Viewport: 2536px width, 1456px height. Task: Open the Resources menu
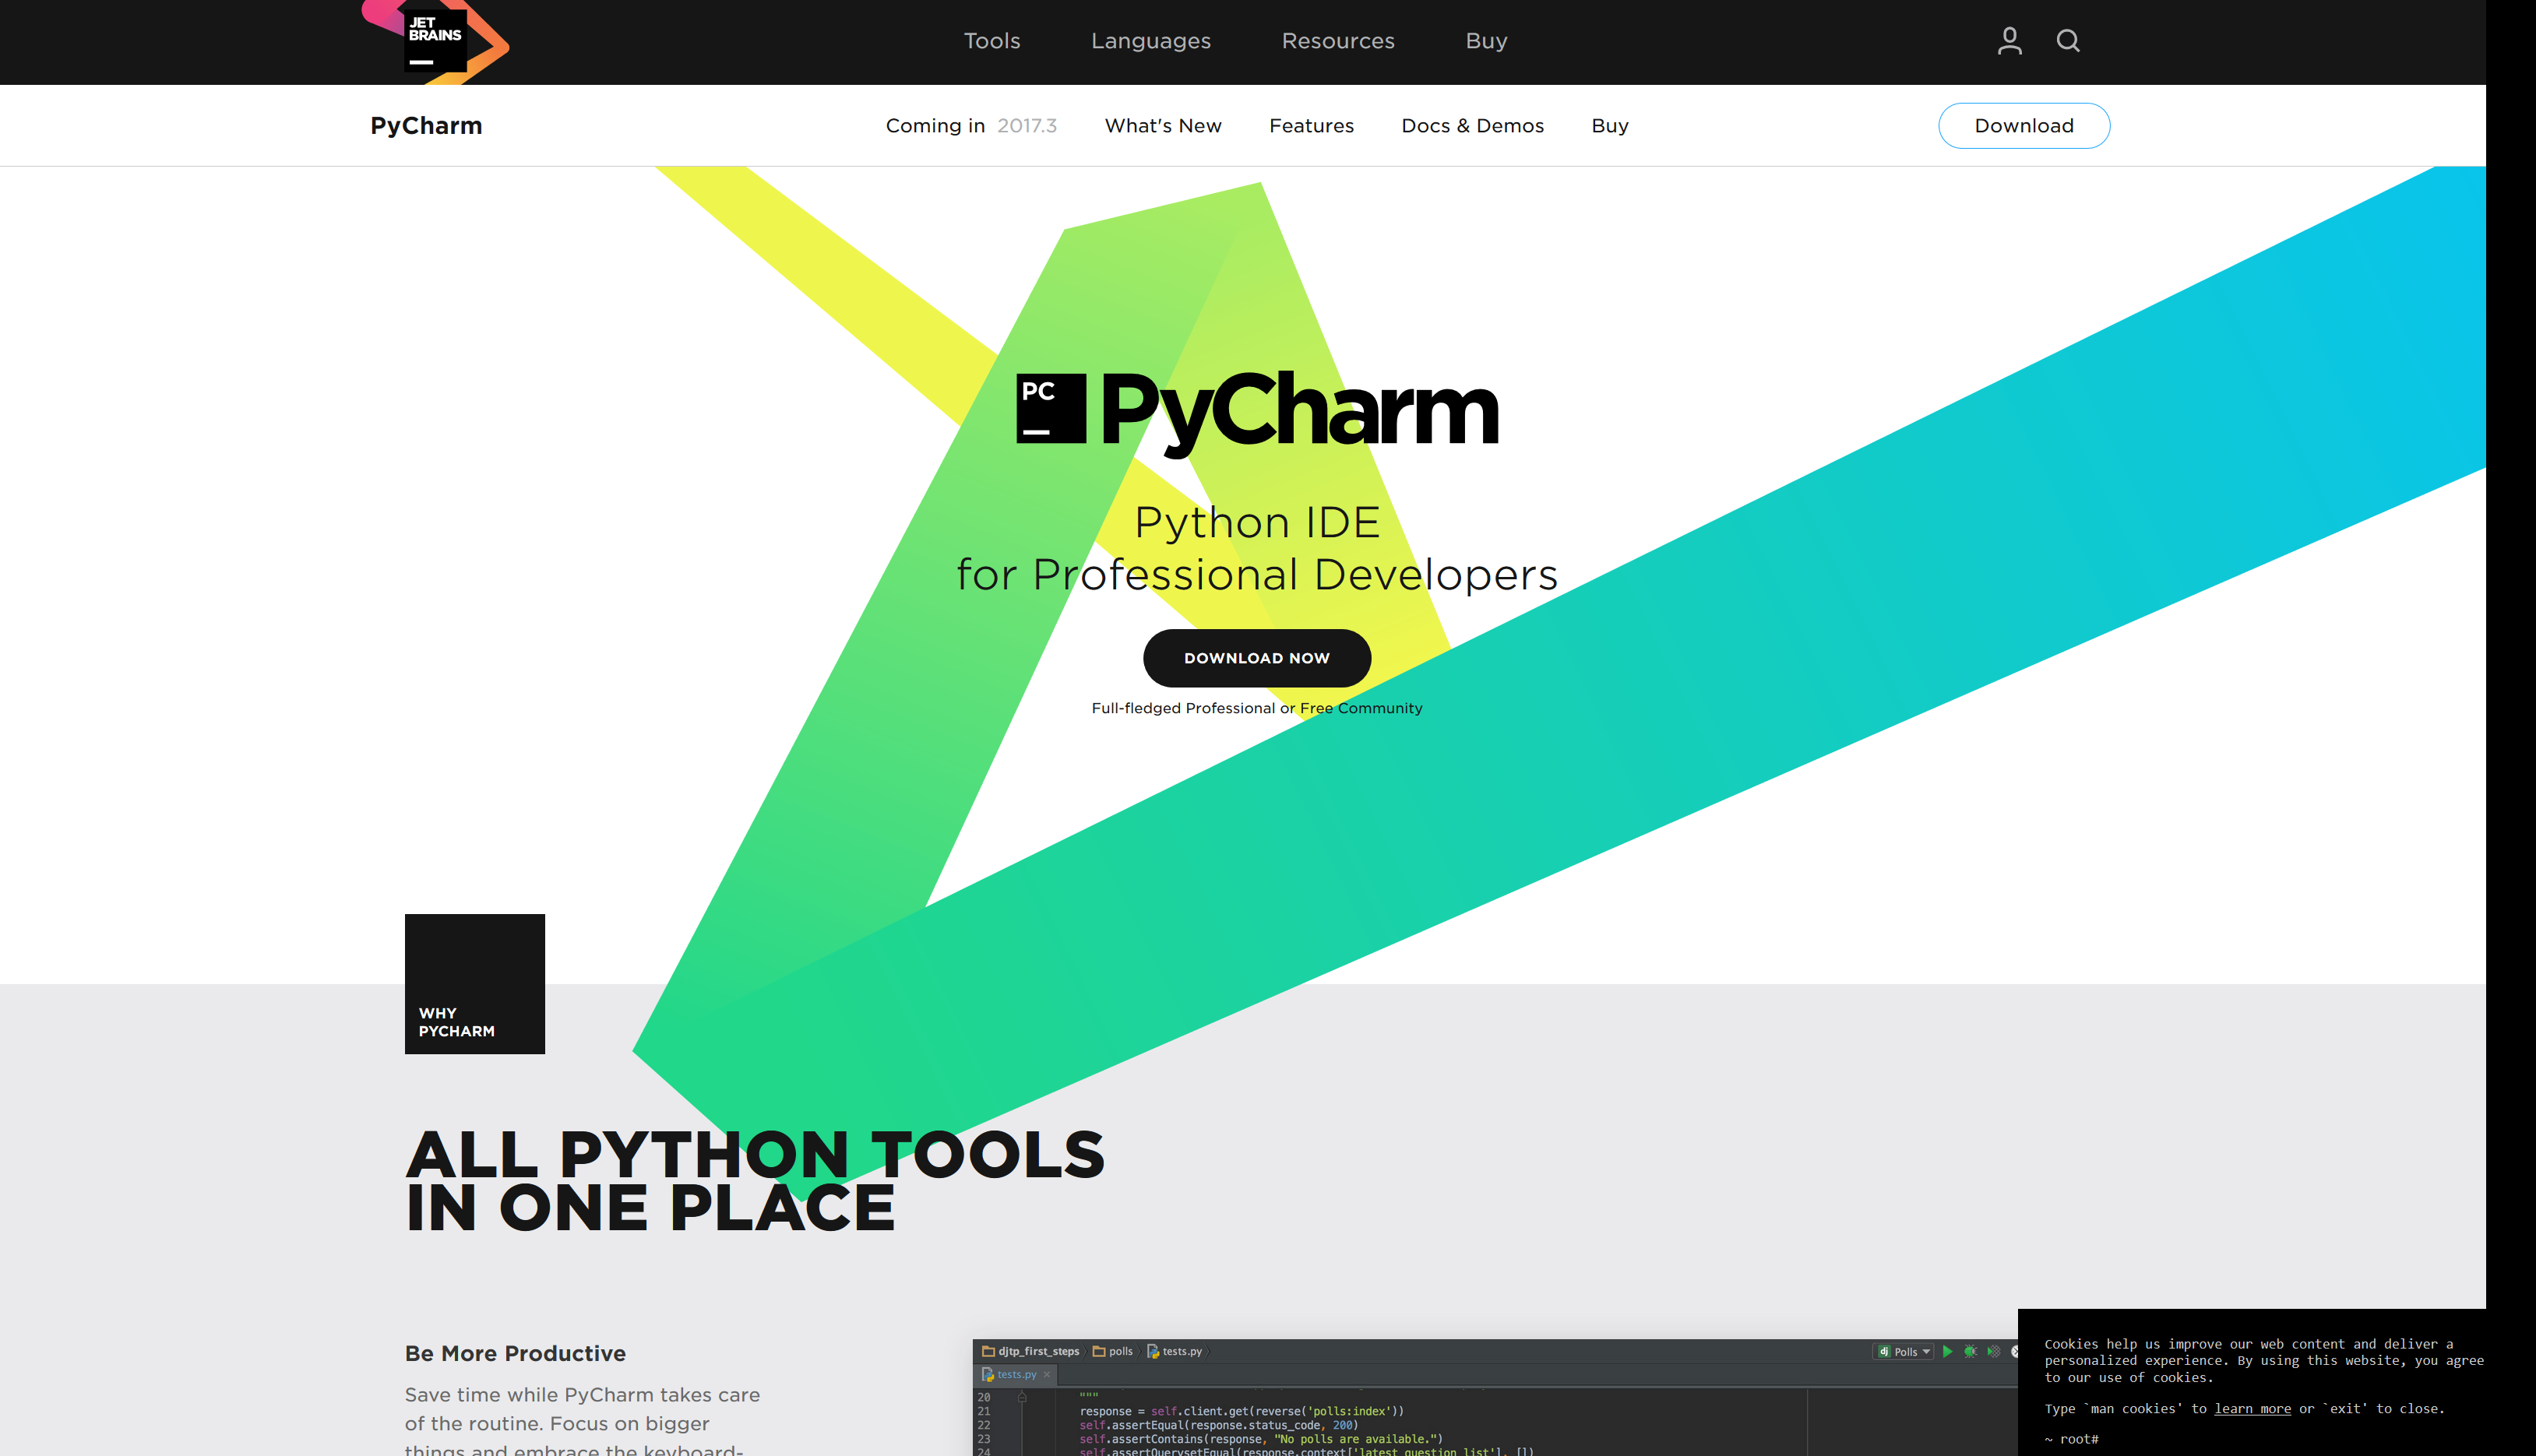click(x=1338, y=41)
